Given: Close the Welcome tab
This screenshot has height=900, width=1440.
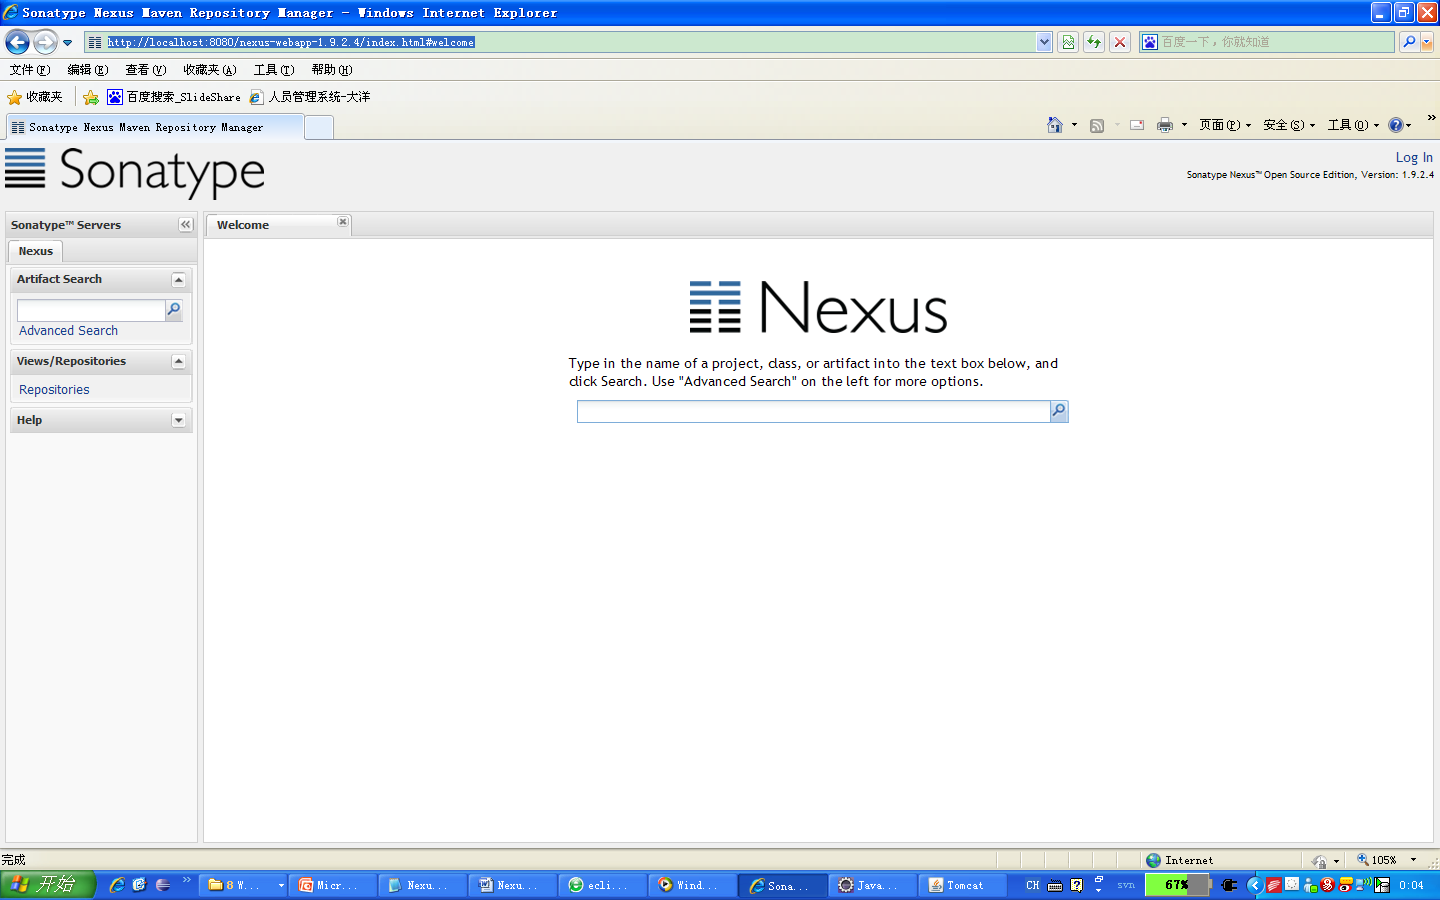Looking at the screenshot, I should [x=343, y=221].
